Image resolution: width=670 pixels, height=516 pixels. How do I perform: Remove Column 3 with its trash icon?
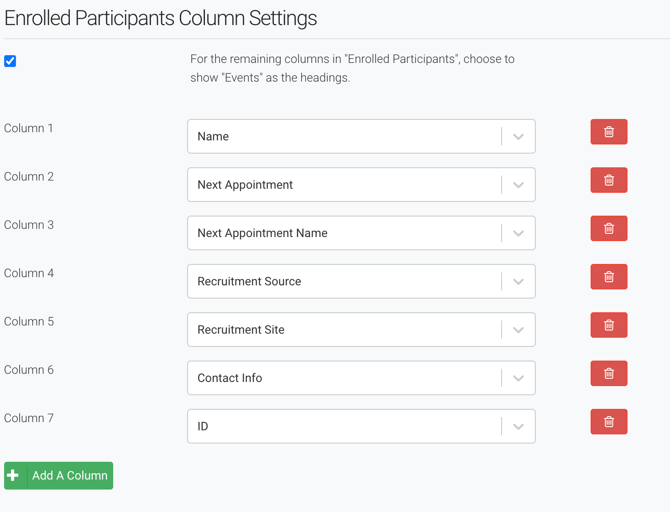608,229
